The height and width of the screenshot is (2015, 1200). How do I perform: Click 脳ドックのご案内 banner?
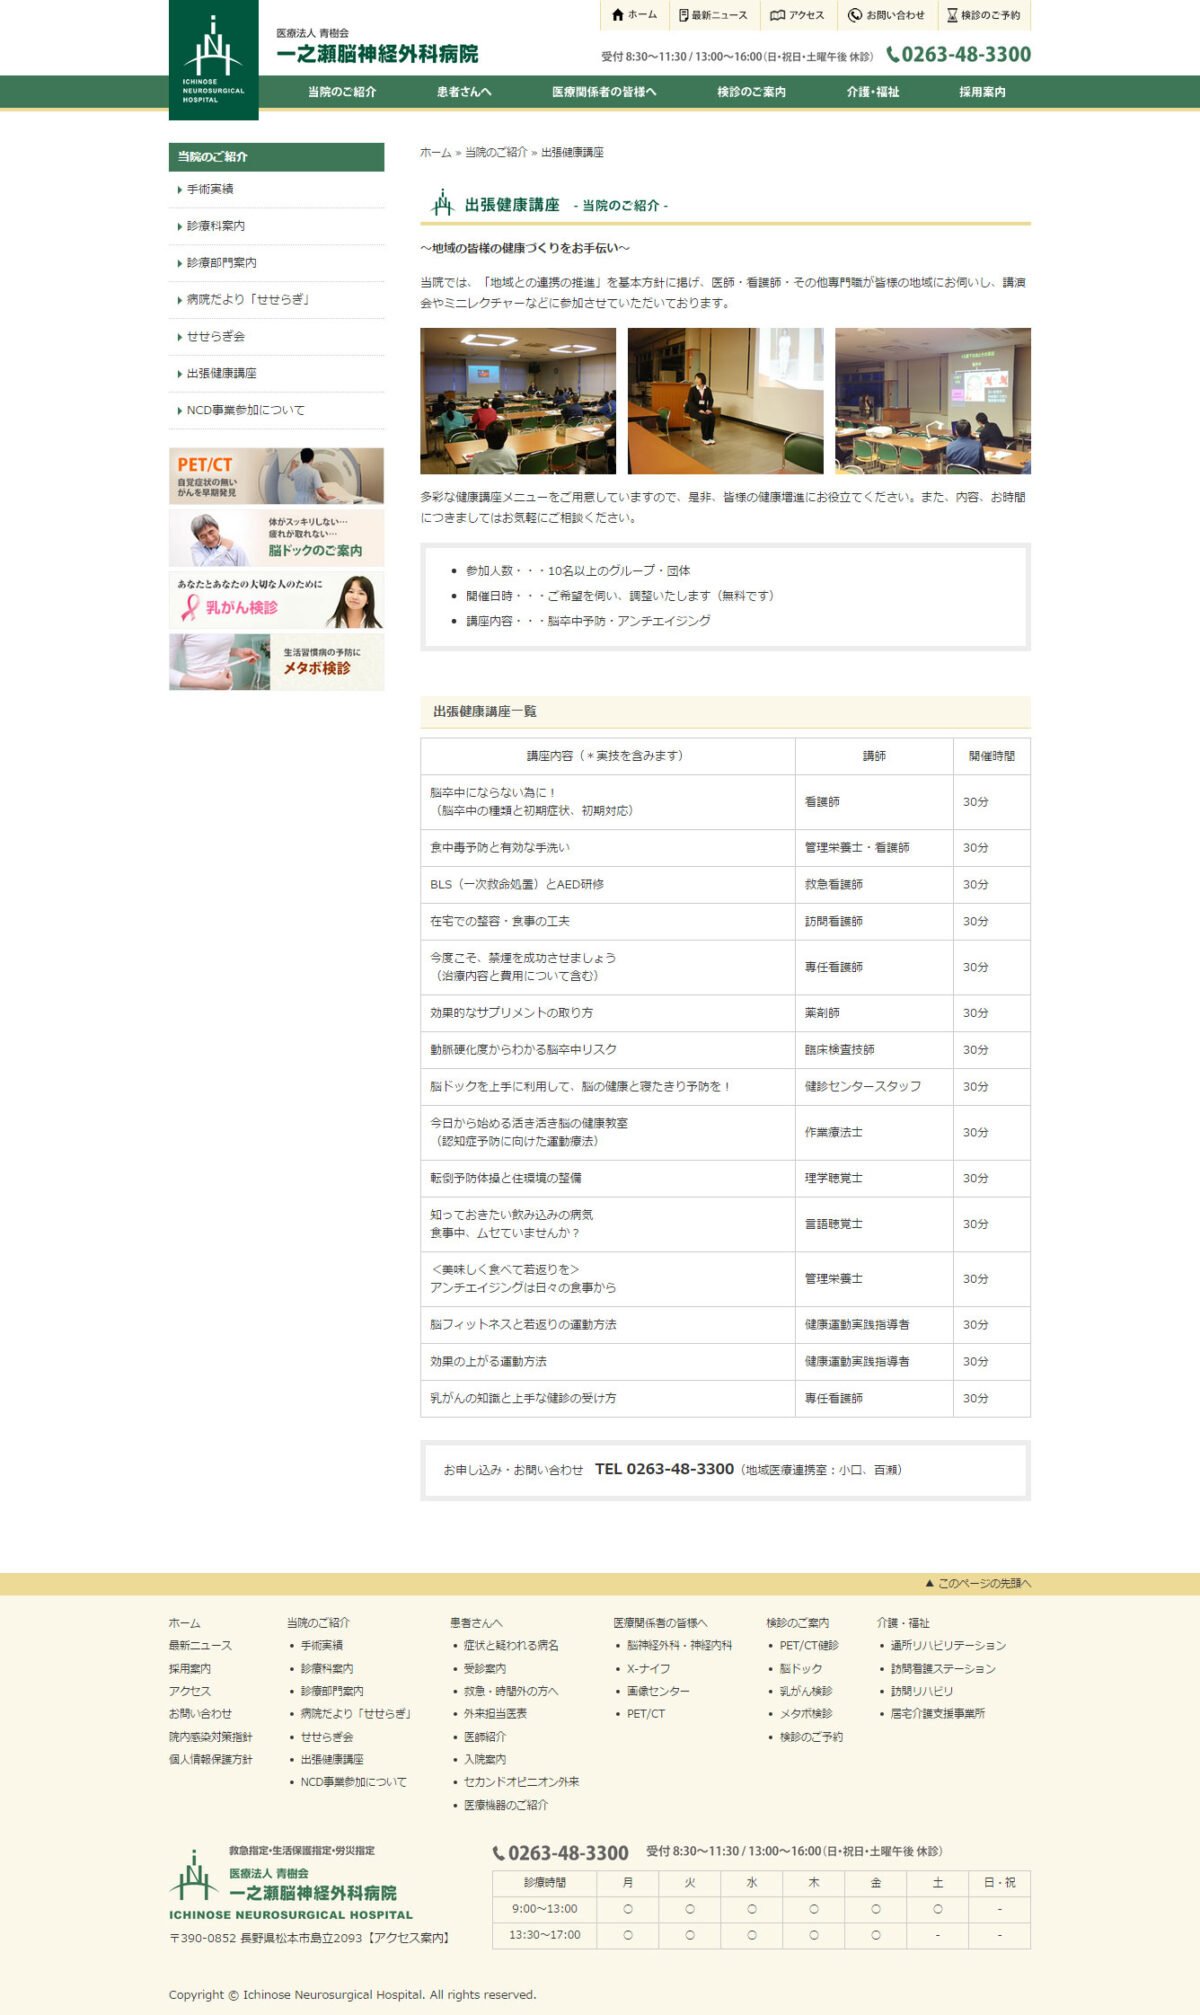click(x=276, y=538)
